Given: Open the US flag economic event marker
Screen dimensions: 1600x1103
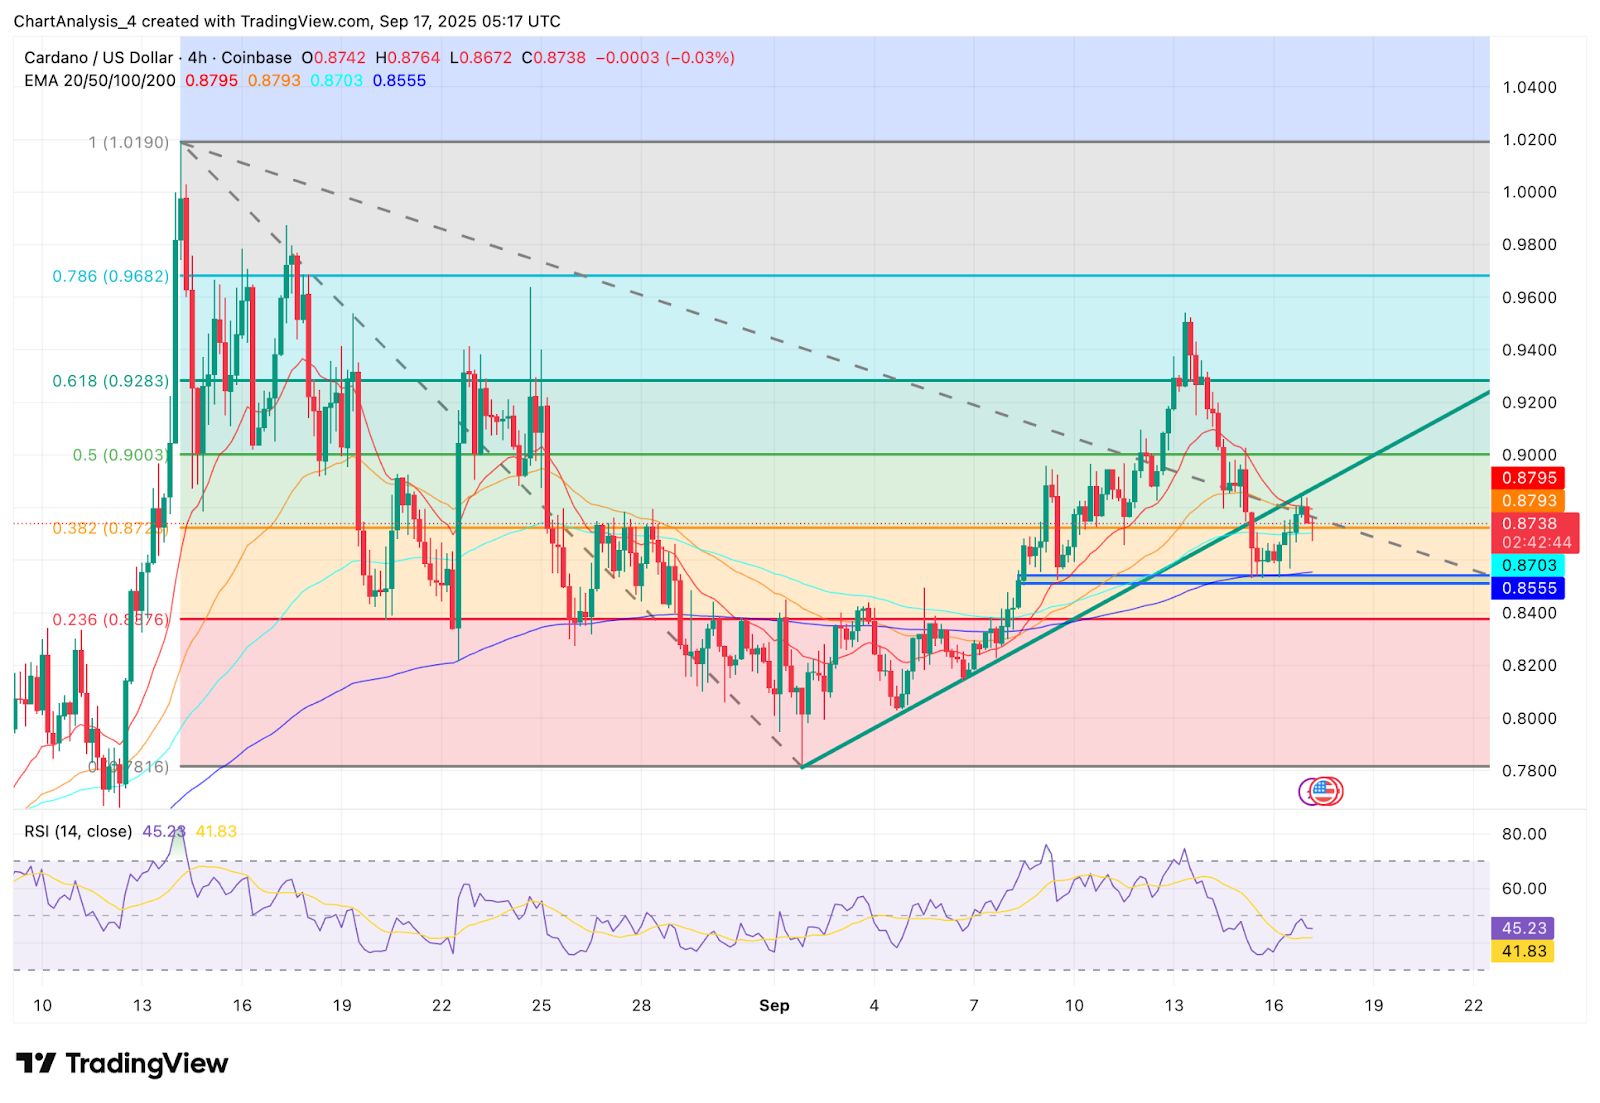Looking at the screenshot, I should tap(1323, 791).
